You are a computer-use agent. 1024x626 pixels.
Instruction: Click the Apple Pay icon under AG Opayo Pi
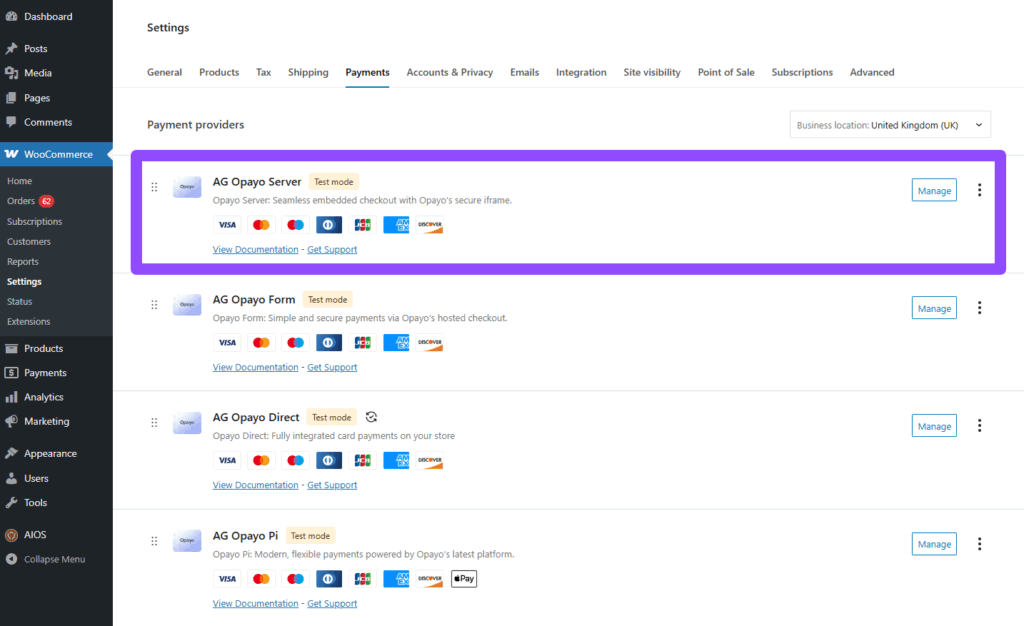point(464,579)
